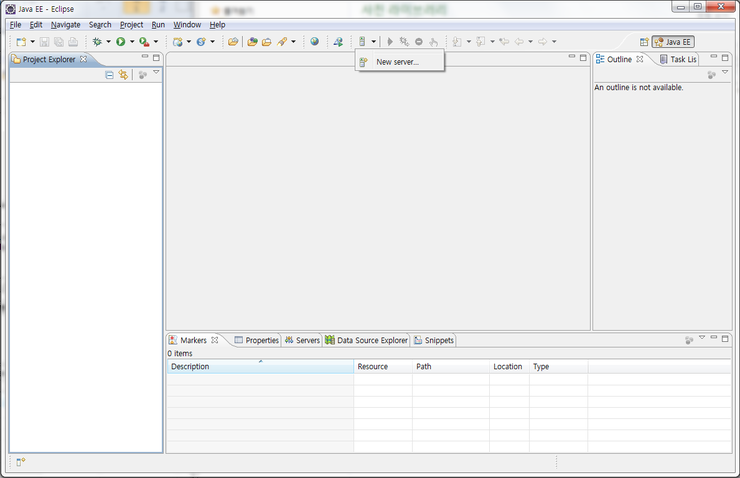Open the Project Explorer view menu triangle
This screenshot has width=740, height=478.
[156, 72]
